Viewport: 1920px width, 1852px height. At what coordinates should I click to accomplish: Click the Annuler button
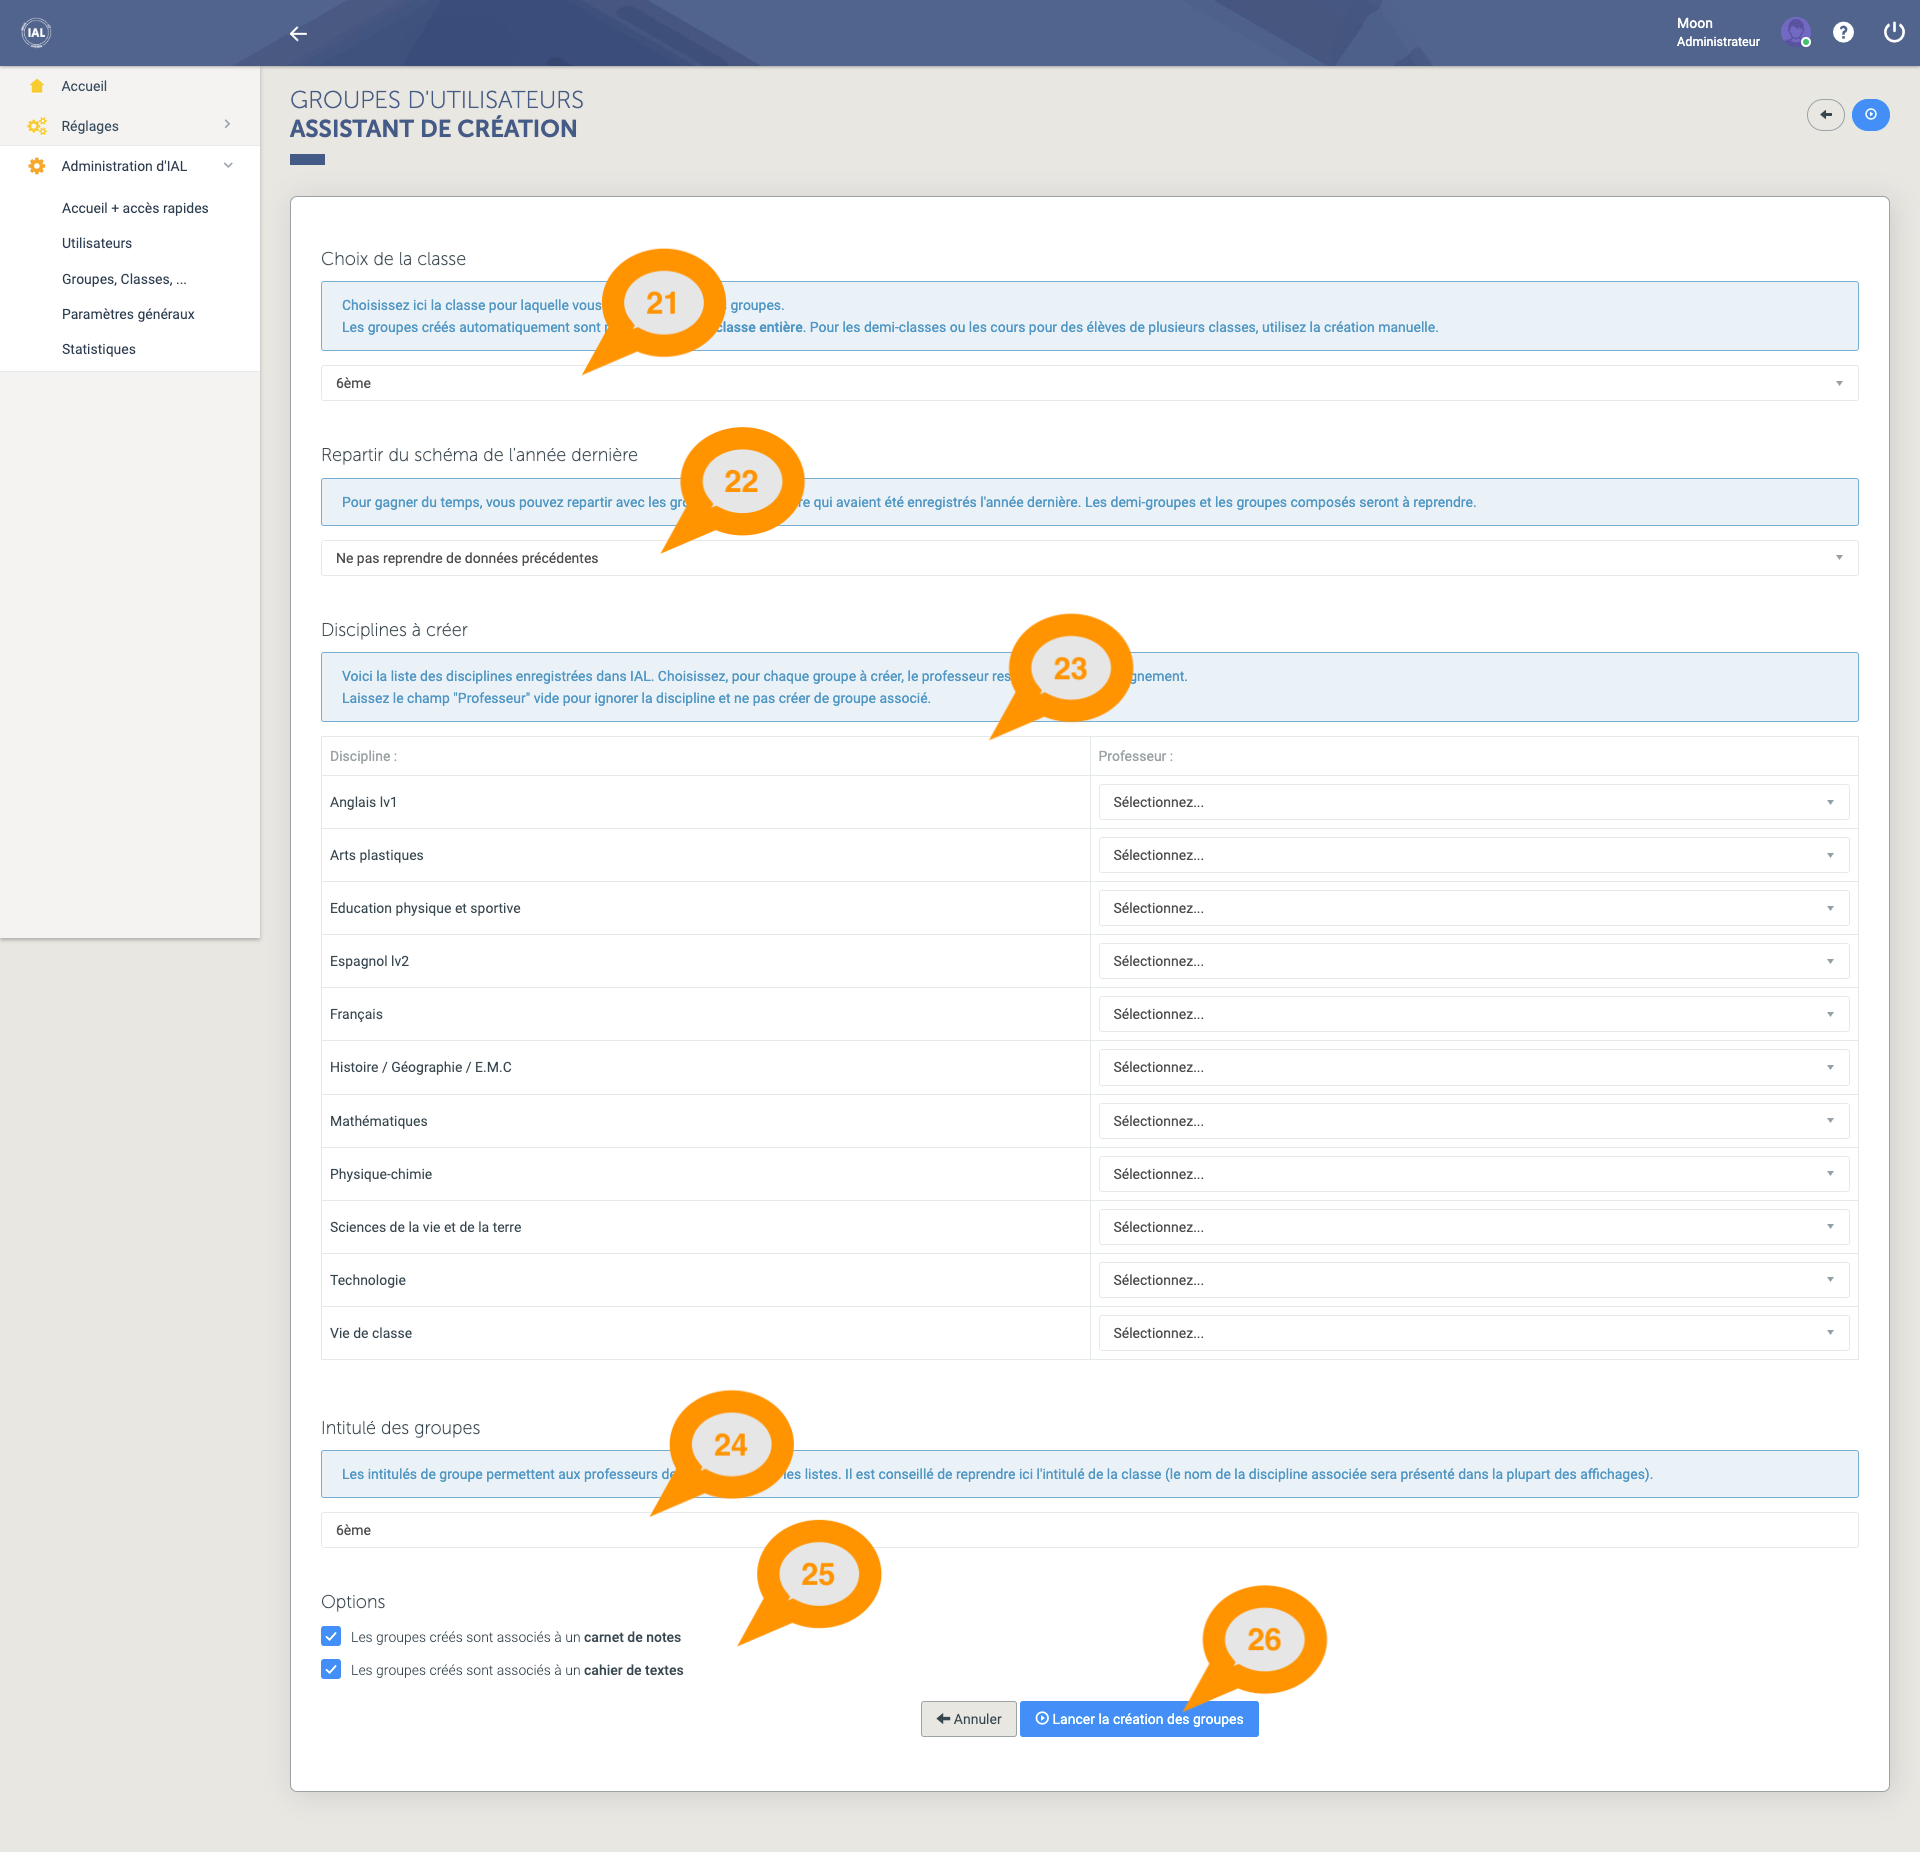click(x=968, y=1719)
